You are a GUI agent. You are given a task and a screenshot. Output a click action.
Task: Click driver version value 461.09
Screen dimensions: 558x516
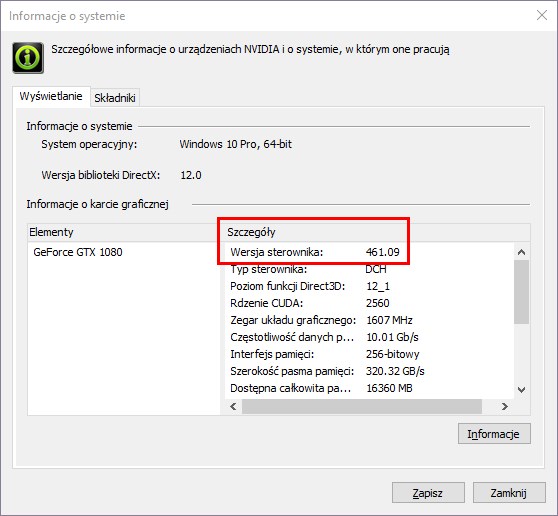pos(383,252)
